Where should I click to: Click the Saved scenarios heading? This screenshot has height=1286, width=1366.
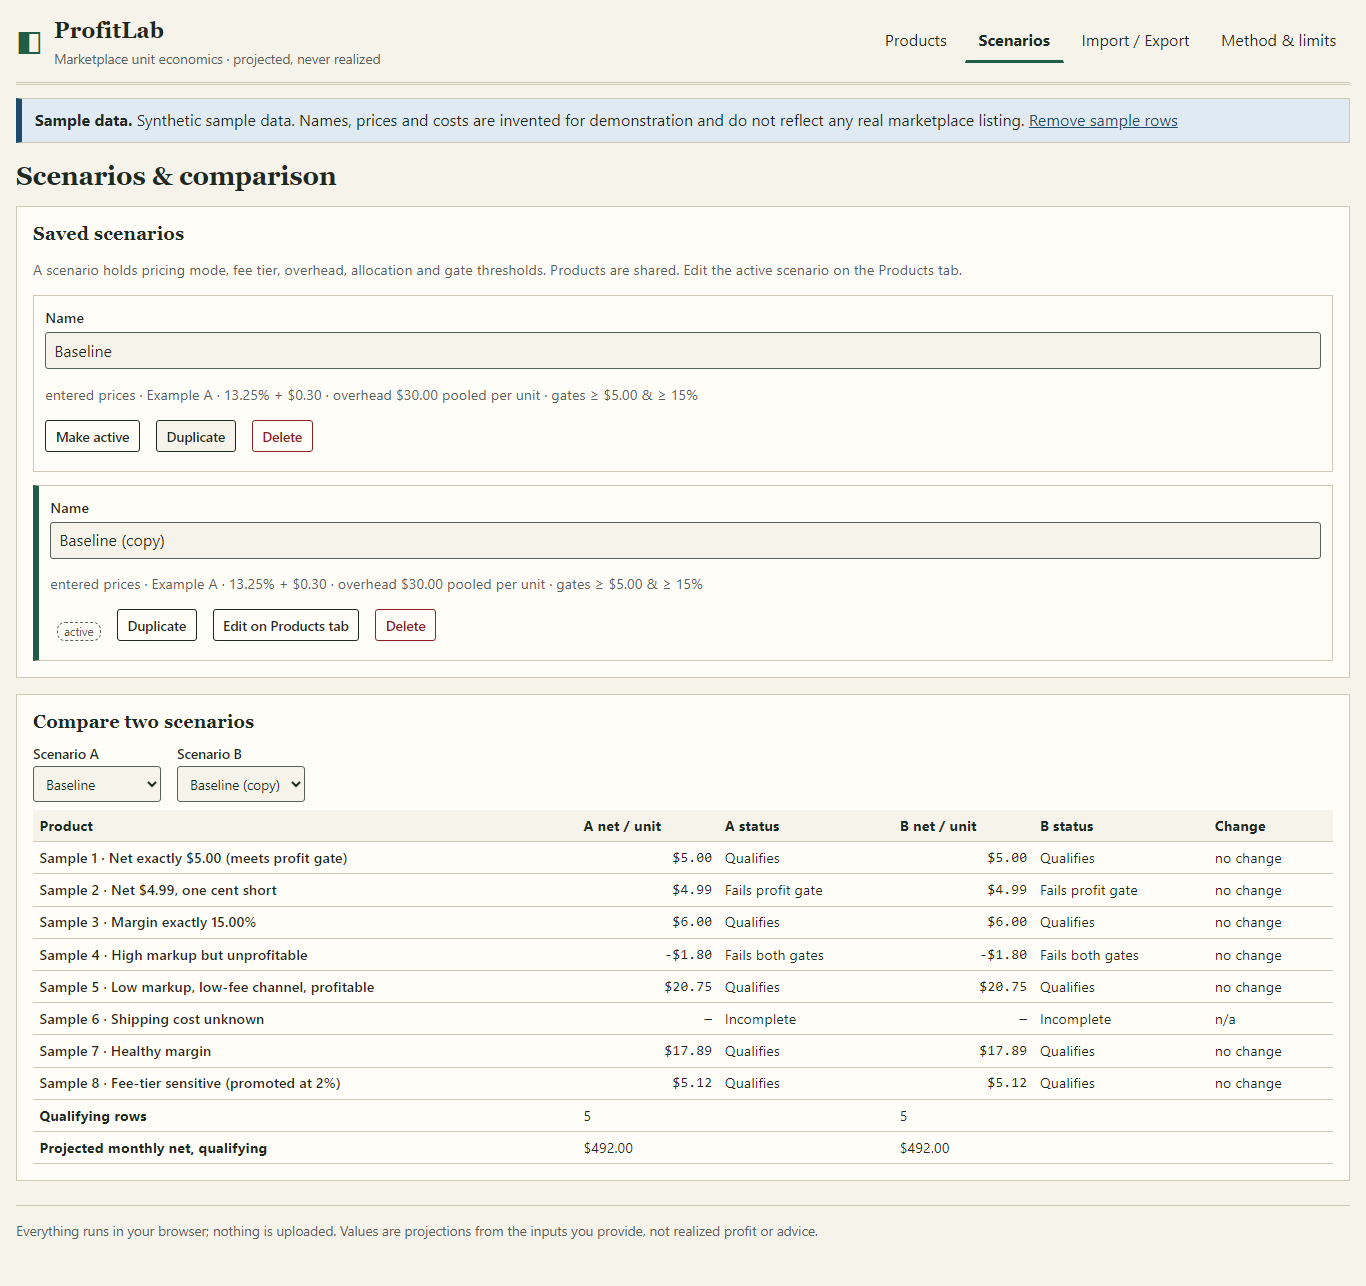pyautogui.click(x=108, y=234)
